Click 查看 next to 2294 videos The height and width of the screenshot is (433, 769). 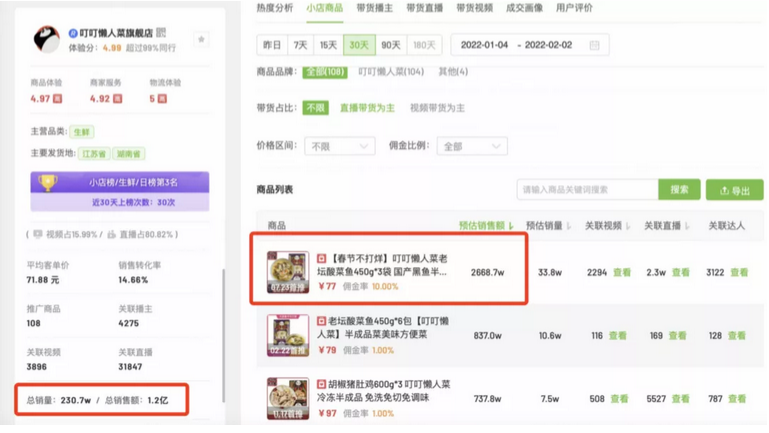point(622,273)
